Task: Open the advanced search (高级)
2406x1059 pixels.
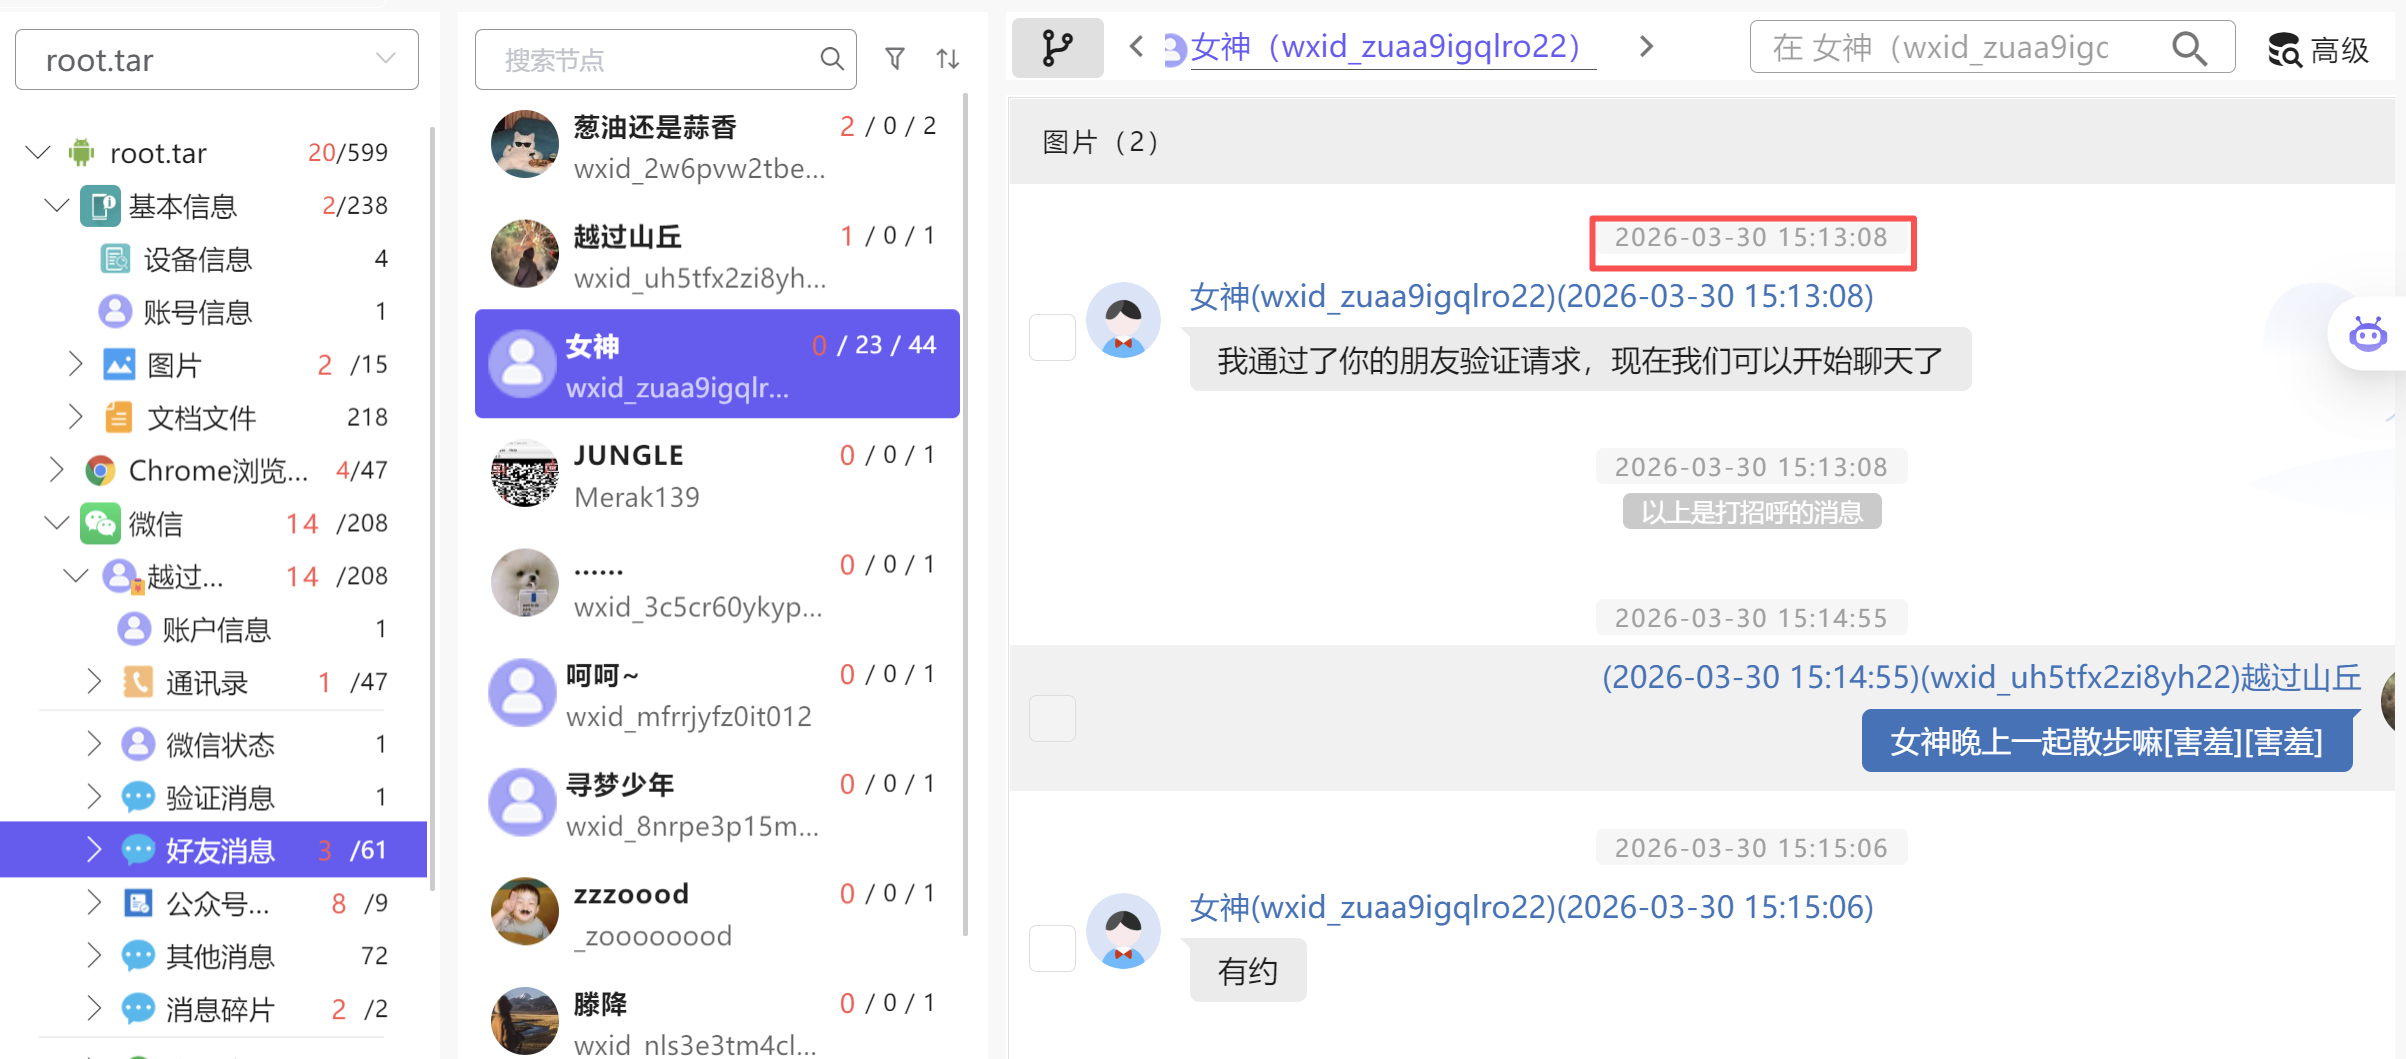Action: point(2319,49)
